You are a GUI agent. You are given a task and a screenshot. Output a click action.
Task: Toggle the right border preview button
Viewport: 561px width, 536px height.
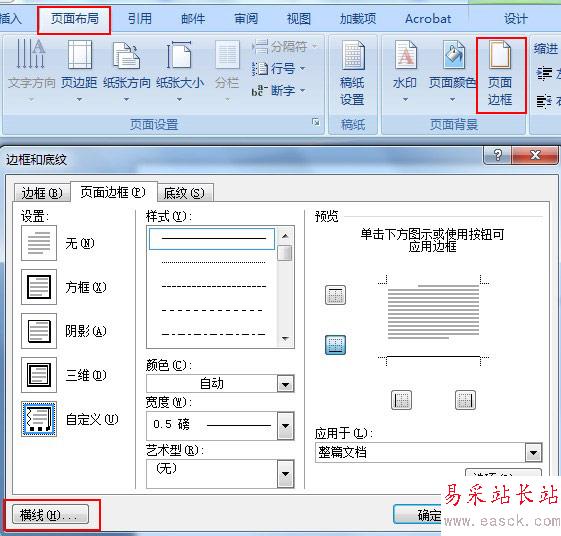(x=465, y=400)
